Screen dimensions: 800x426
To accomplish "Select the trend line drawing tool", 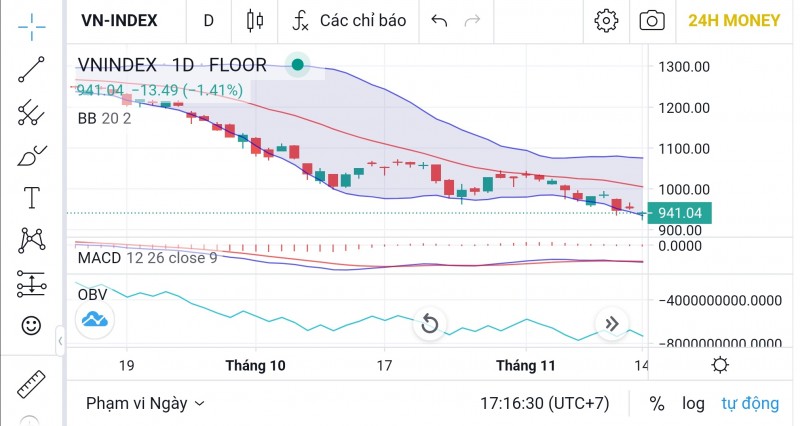I will (x=32, y=70).
